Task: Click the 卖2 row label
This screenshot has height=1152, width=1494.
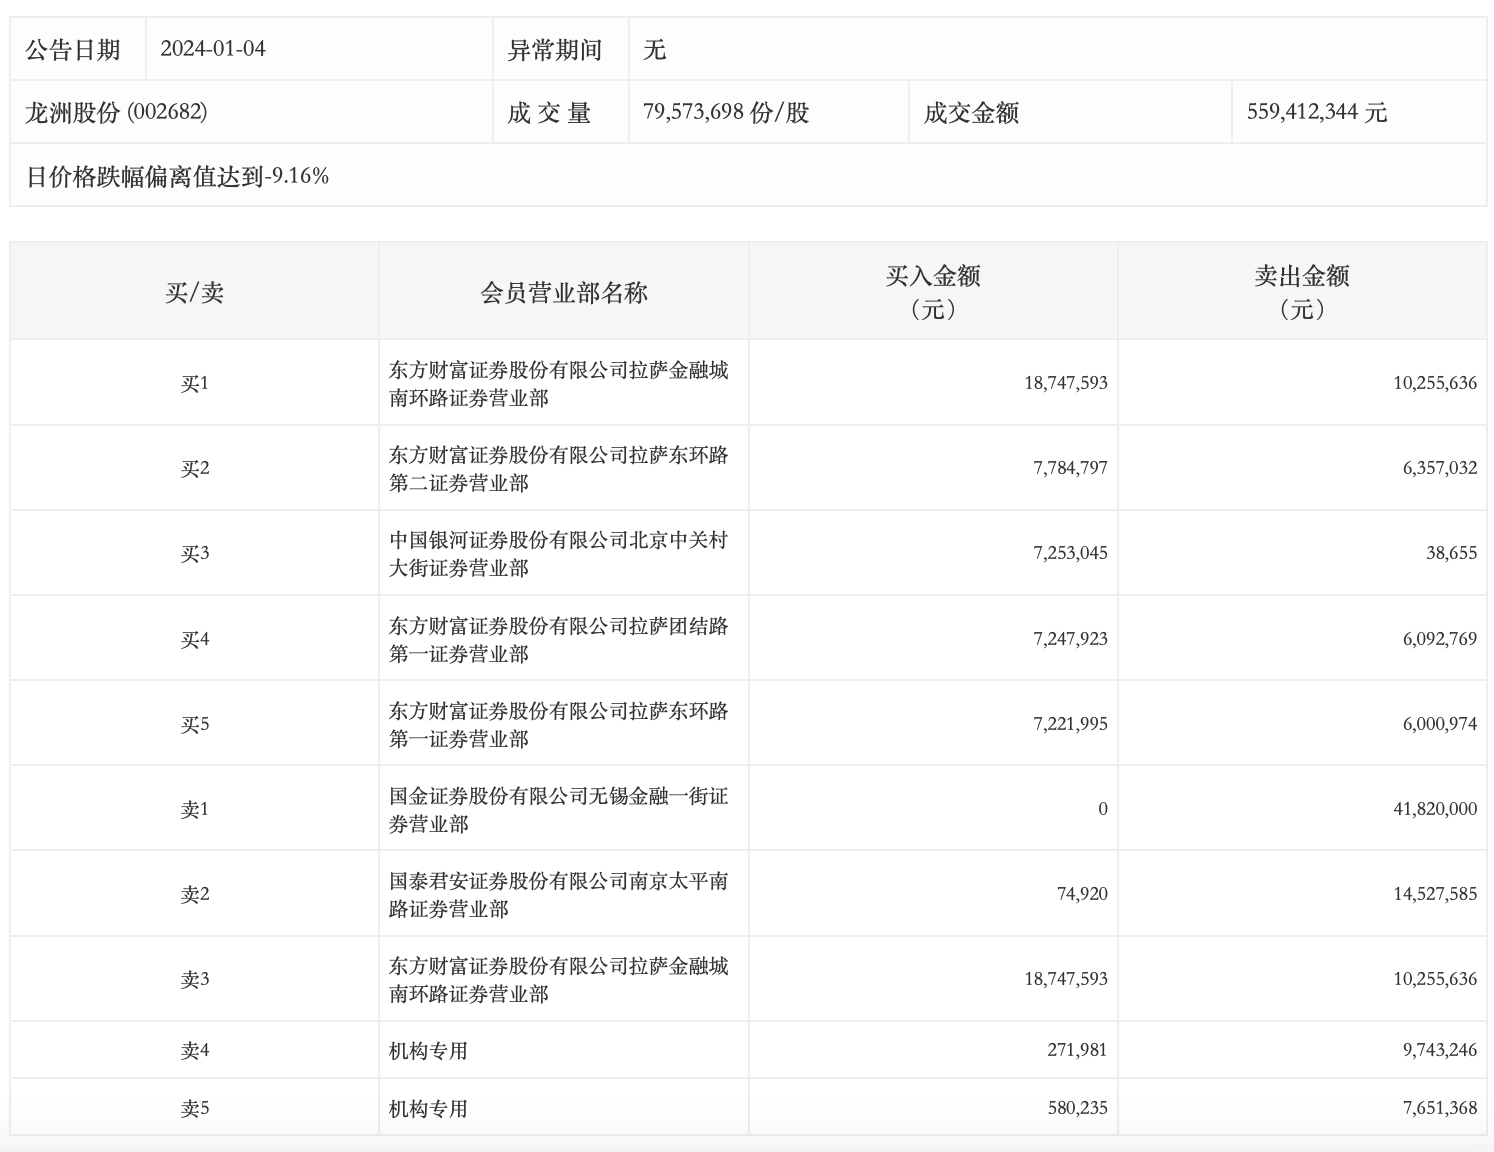Action: (195, 895)
